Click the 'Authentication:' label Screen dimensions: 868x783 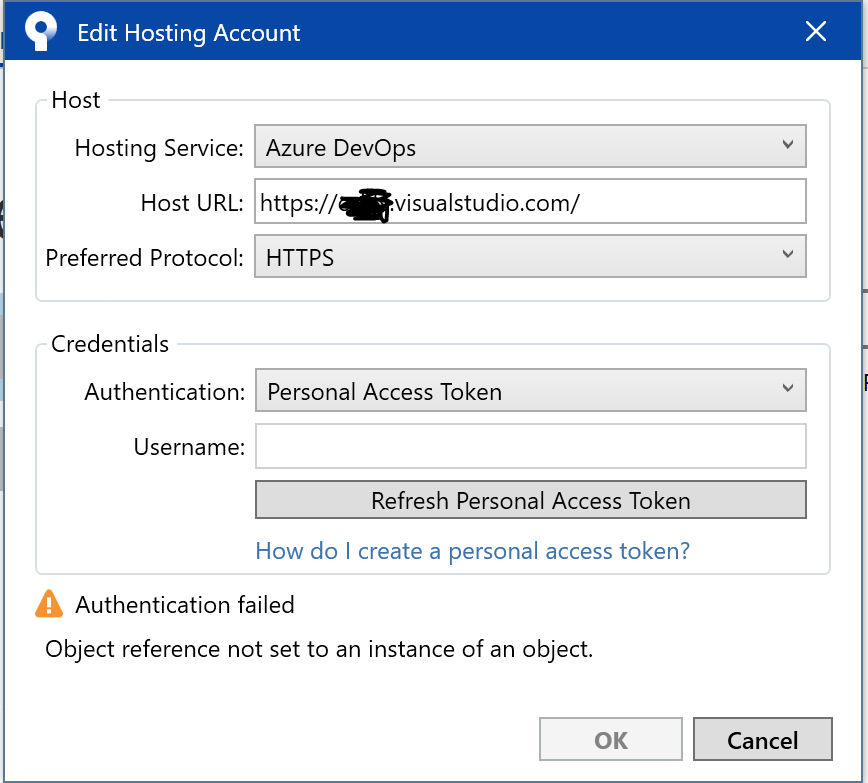click(x=164, y=392)
